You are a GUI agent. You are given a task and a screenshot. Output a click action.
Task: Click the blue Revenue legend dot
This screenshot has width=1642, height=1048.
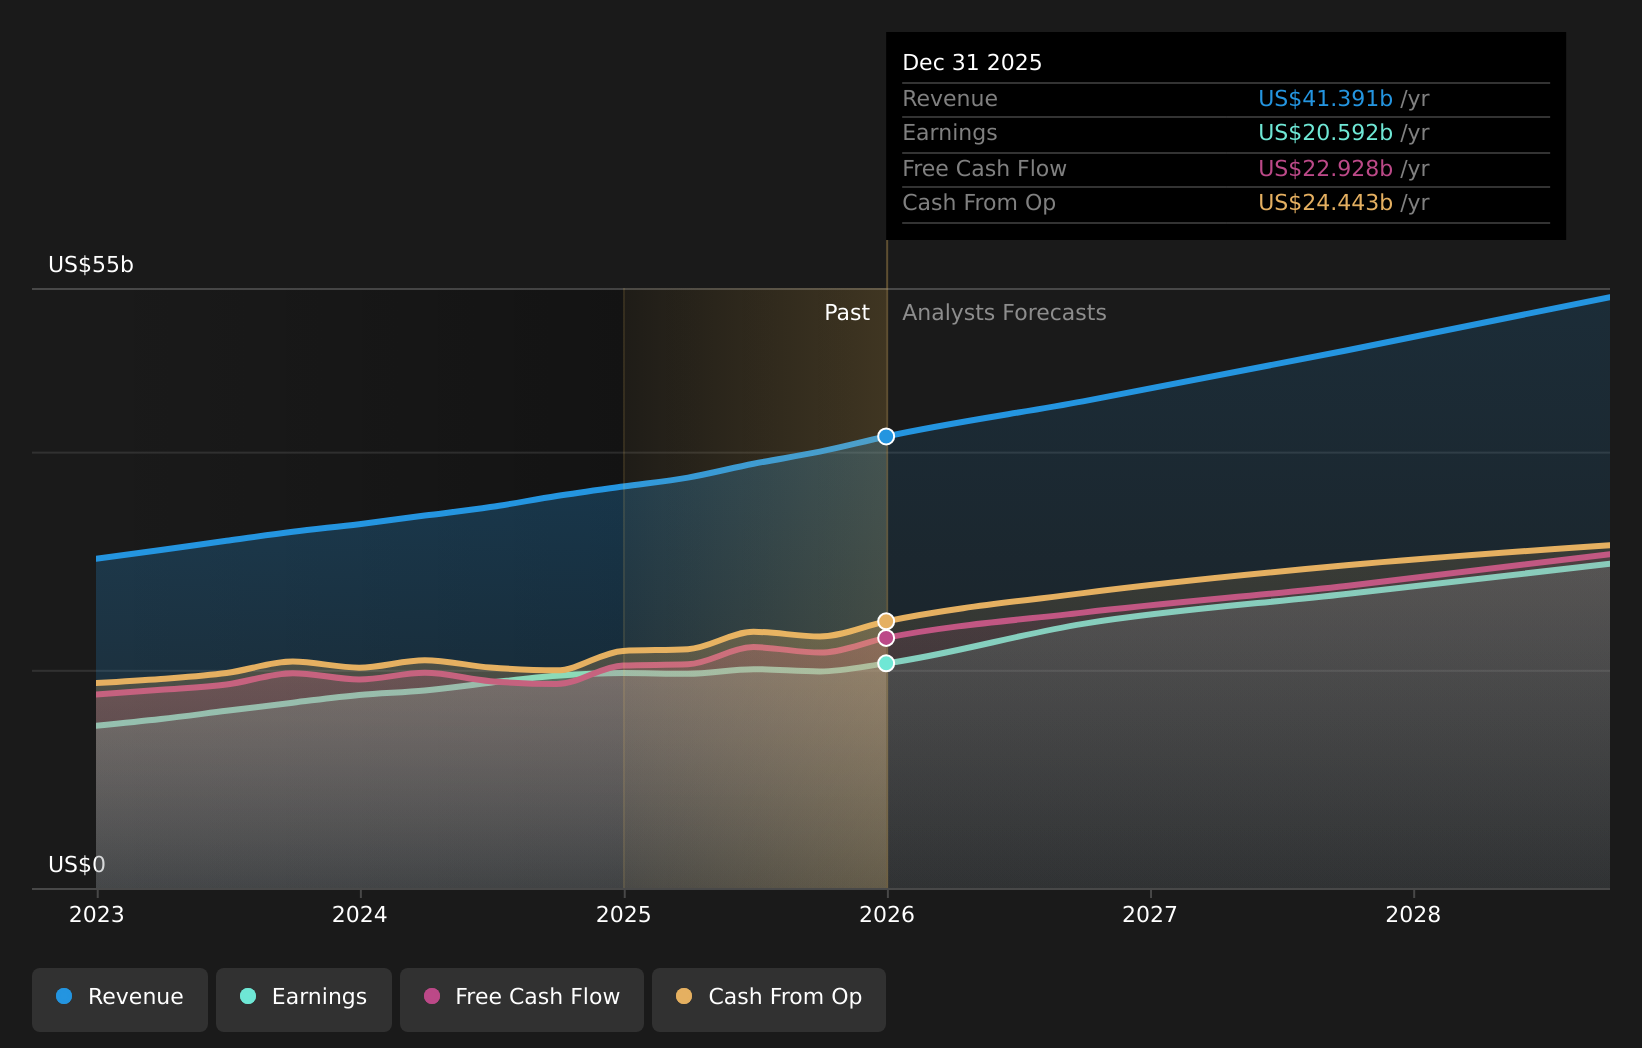[x=62, y=997]
